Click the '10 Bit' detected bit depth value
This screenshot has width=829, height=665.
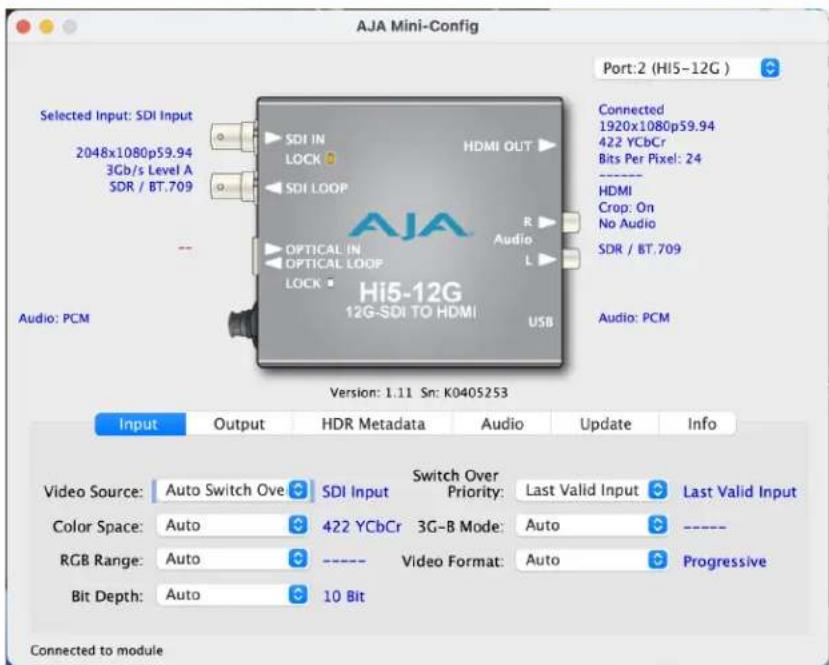coord(344,596)
